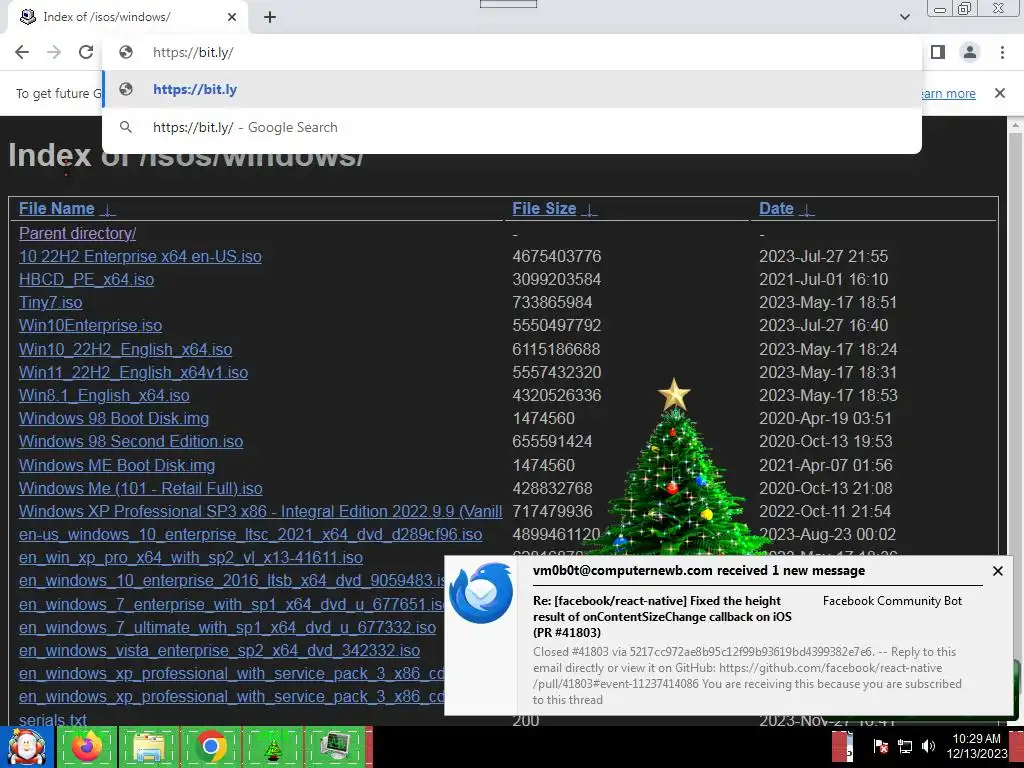1024x768 pixels.
Task: Switch to Chrome on the taskbar
Action: (x=210, y=747)
